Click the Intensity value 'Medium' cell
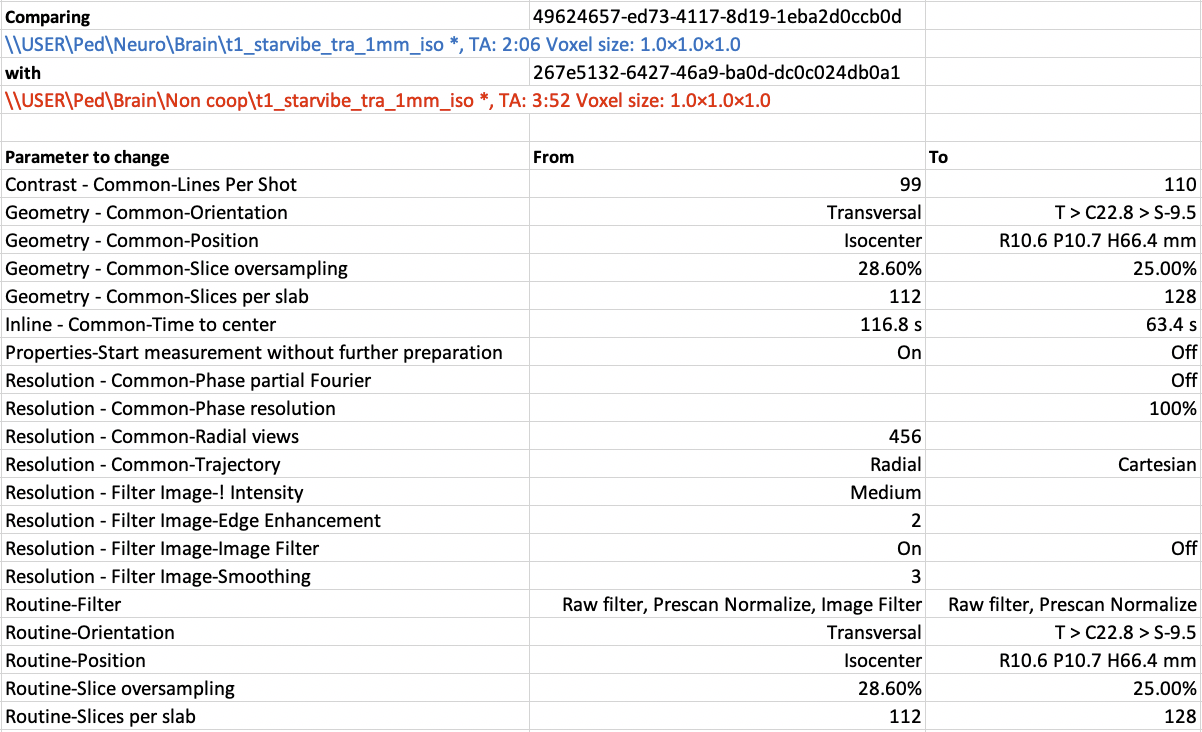The width and height of the screenshot is (1202, 732). click(x=886, y=493)
